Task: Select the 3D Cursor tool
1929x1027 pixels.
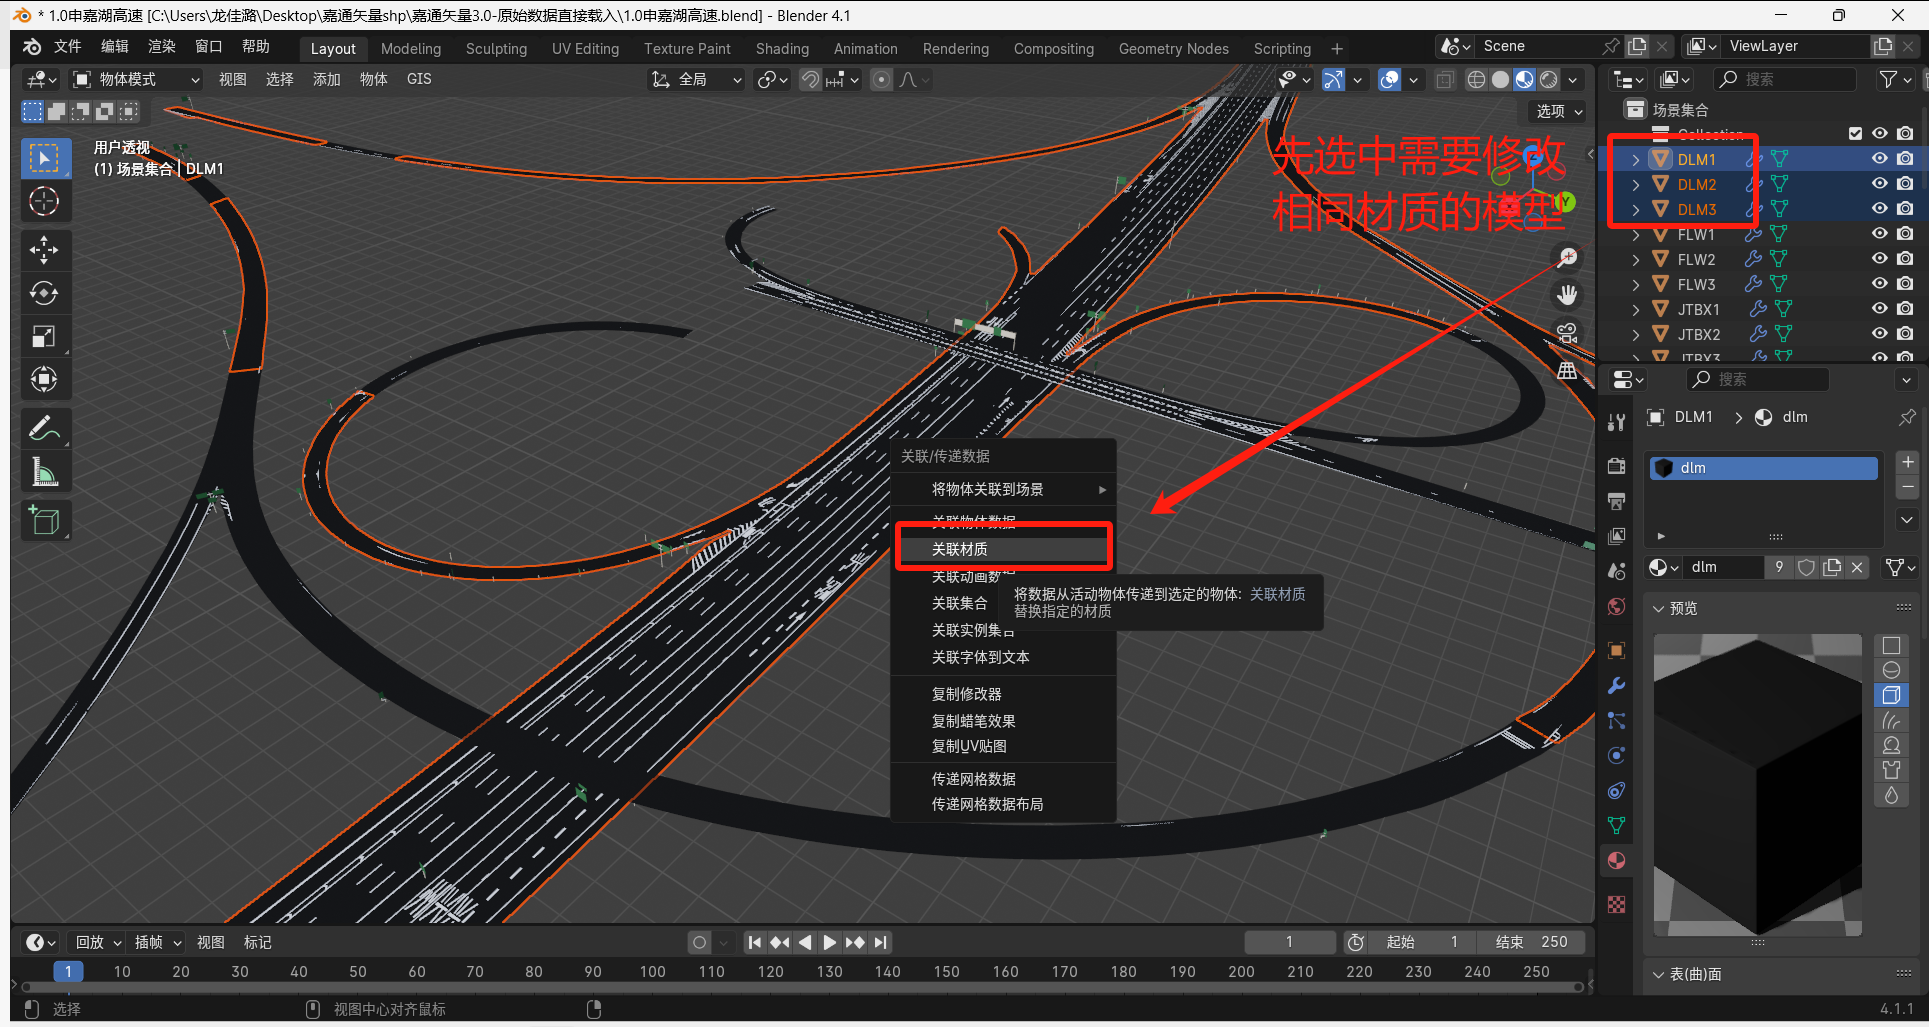Action: click(44, 201)
